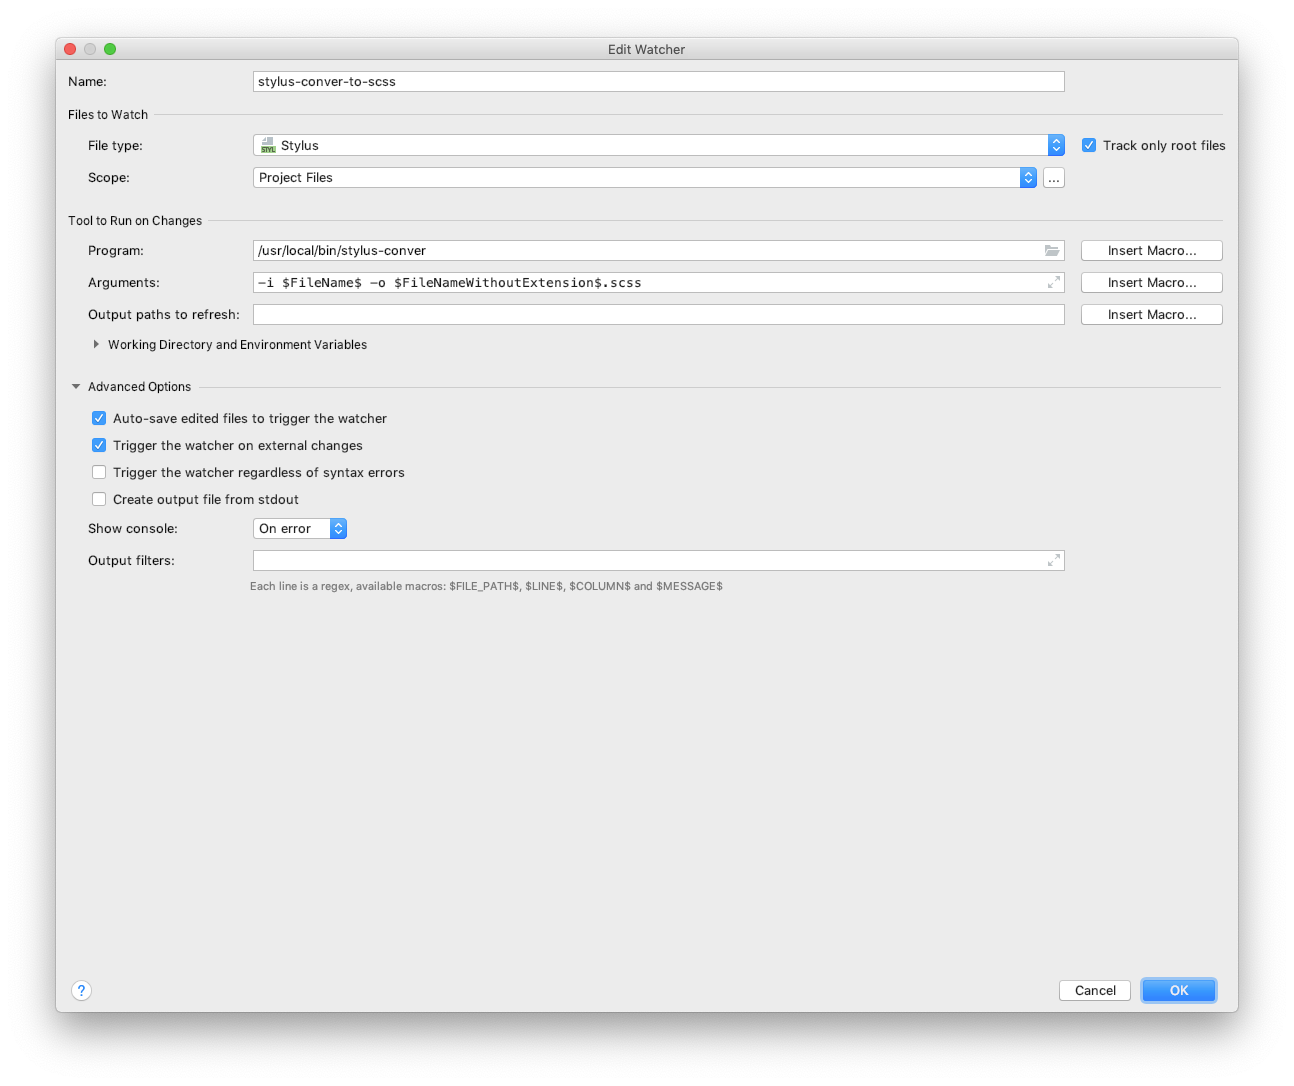The image size is (1294, 1086).
Task: Open scope editor with ellipsis button
Action: point(1054,178)
